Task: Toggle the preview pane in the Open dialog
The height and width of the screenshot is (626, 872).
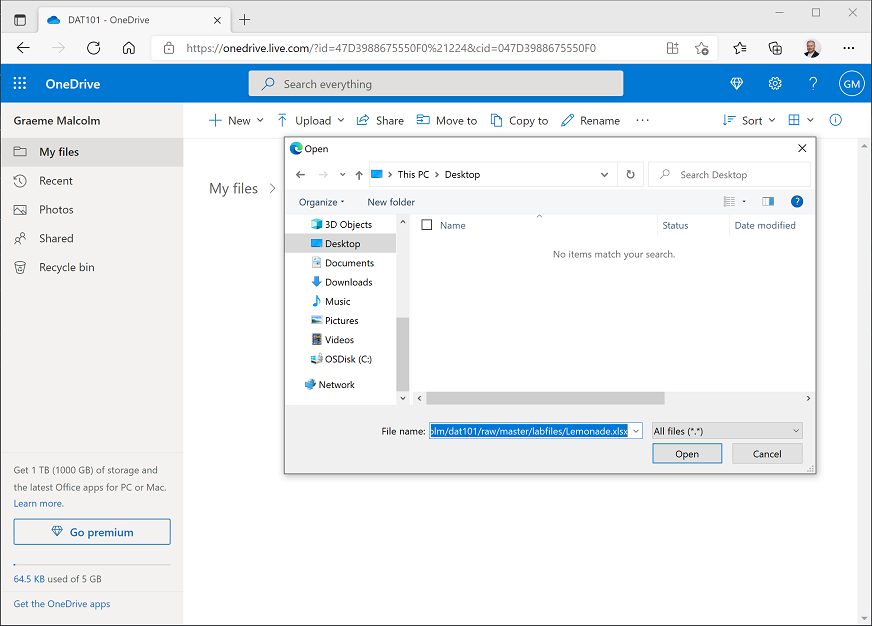Action: pos(767,201)
